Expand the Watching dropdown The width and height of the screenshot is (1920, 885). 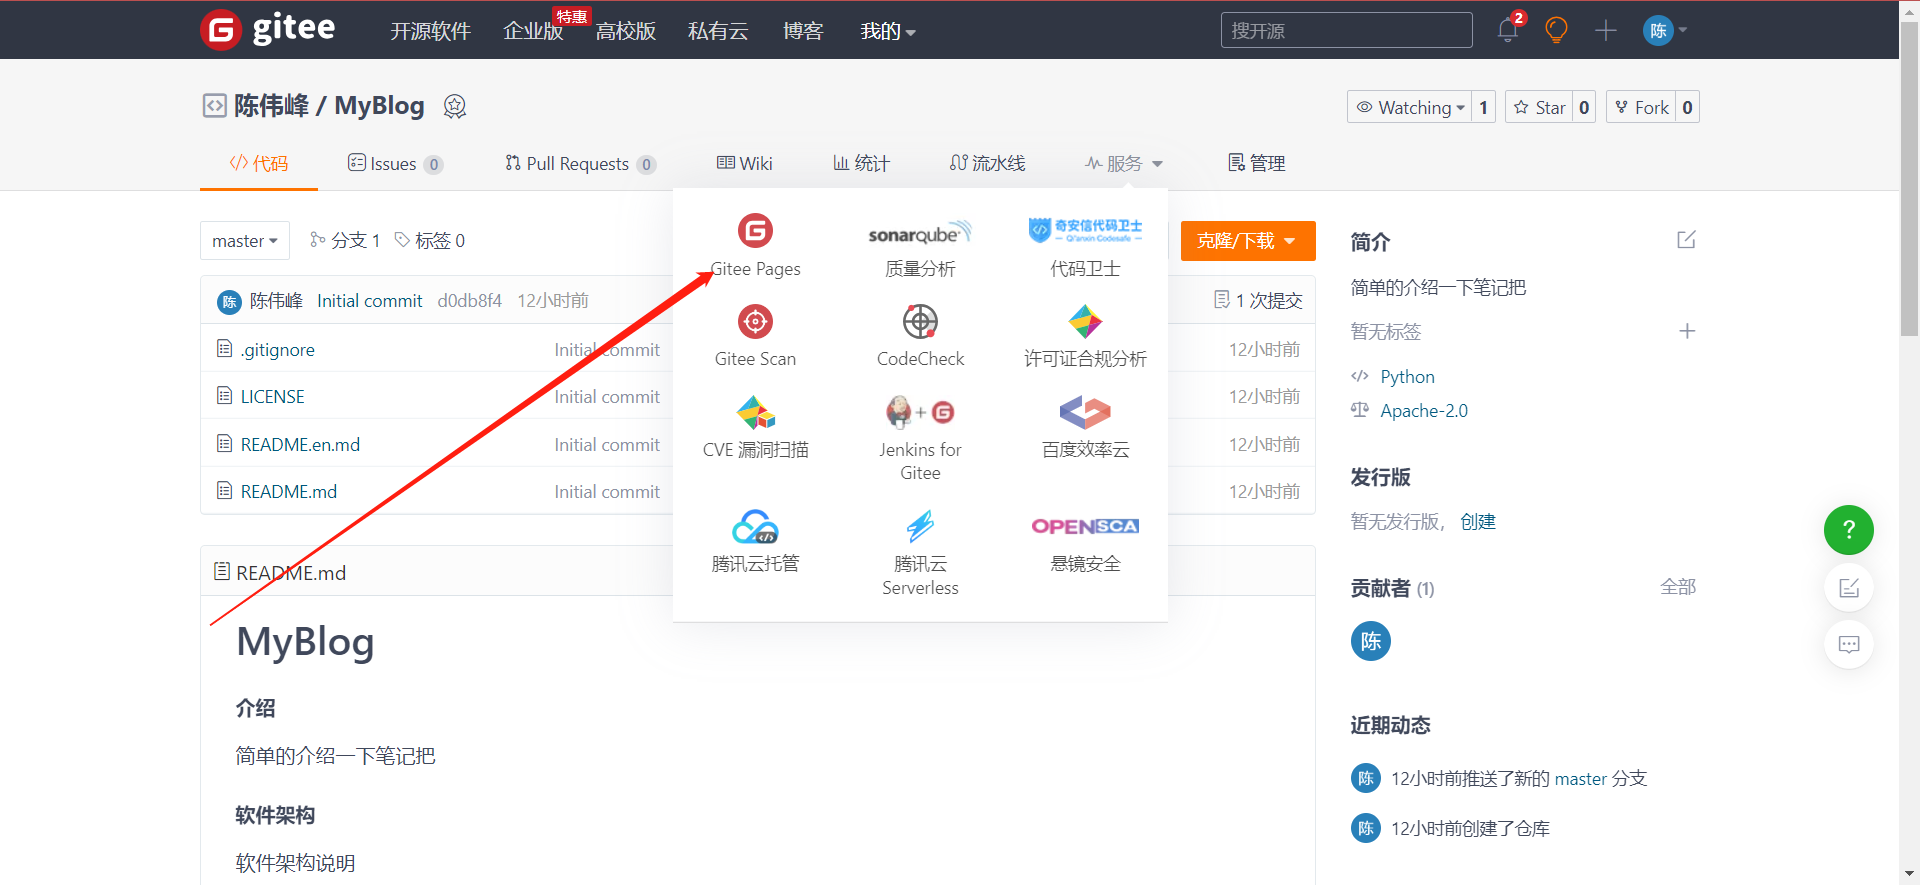1409,107
